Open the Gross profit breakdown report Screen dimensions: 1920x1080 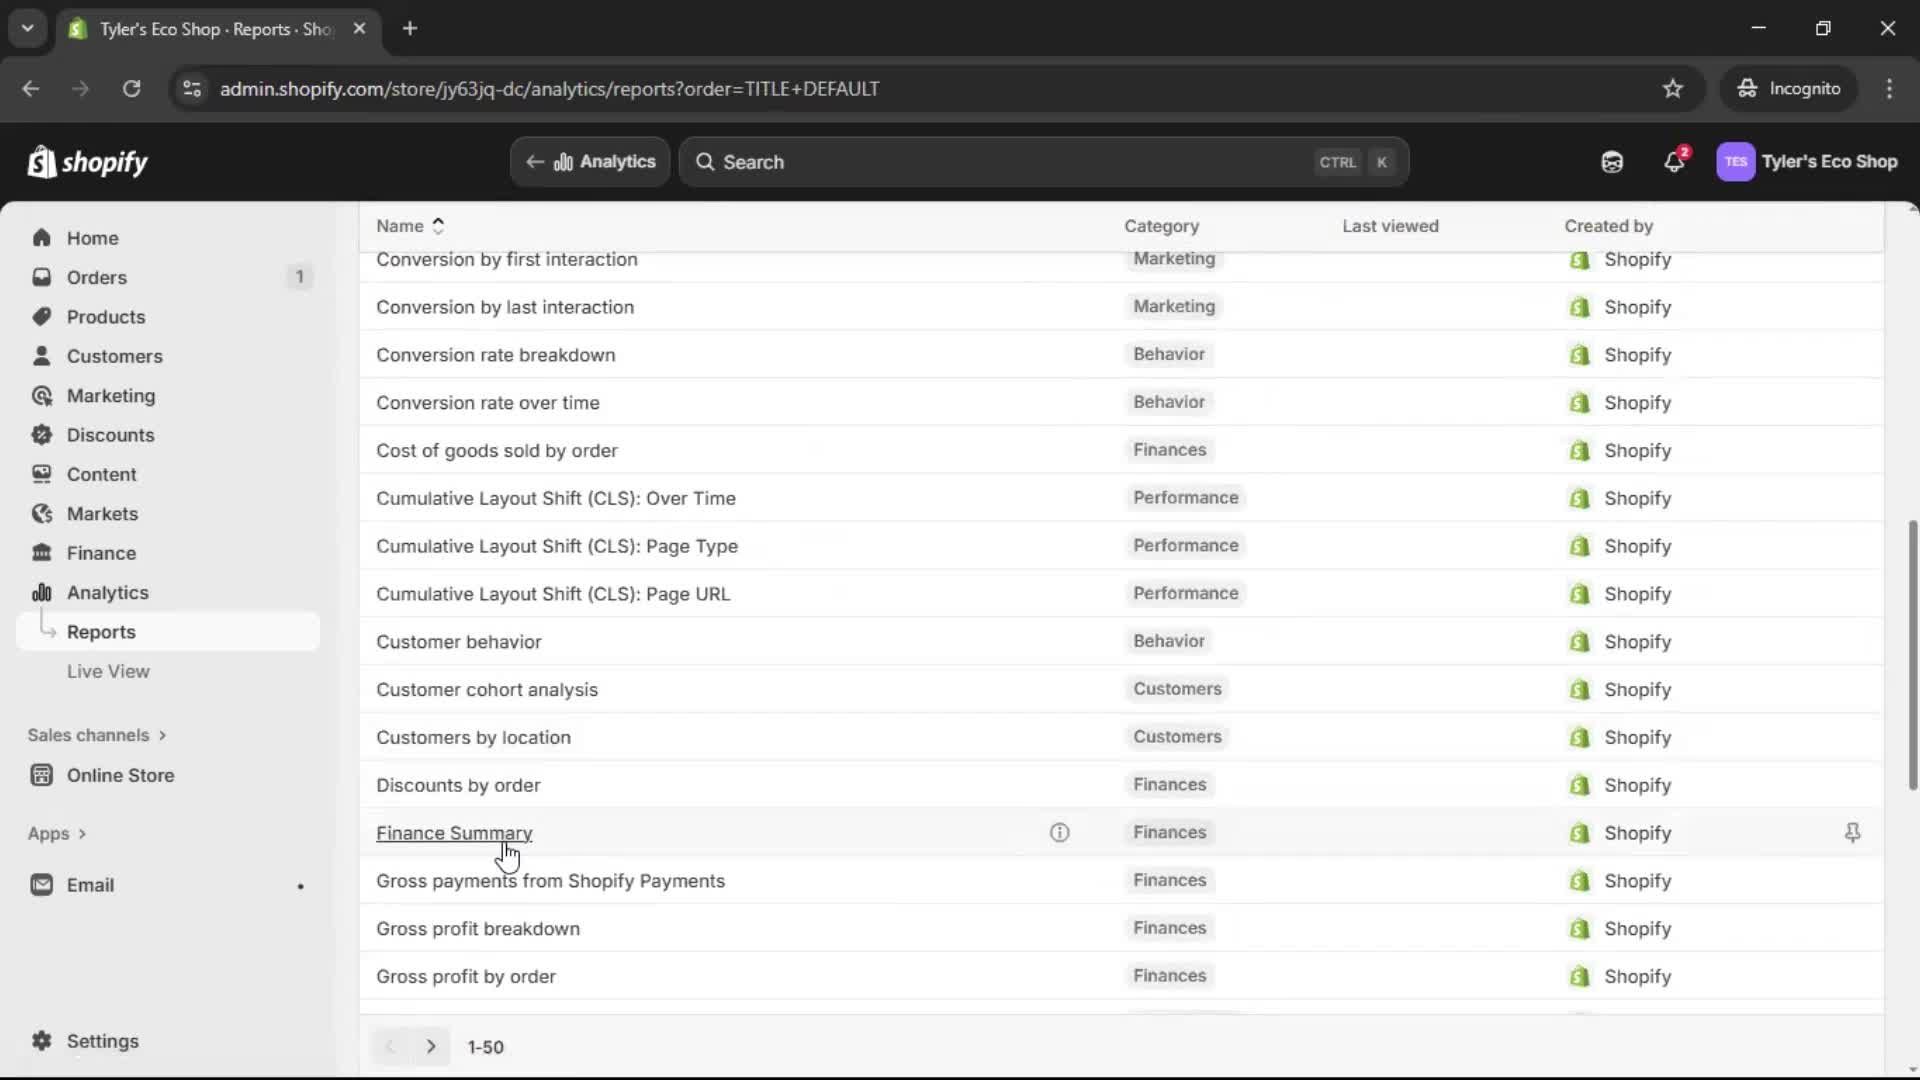(478, 928)
